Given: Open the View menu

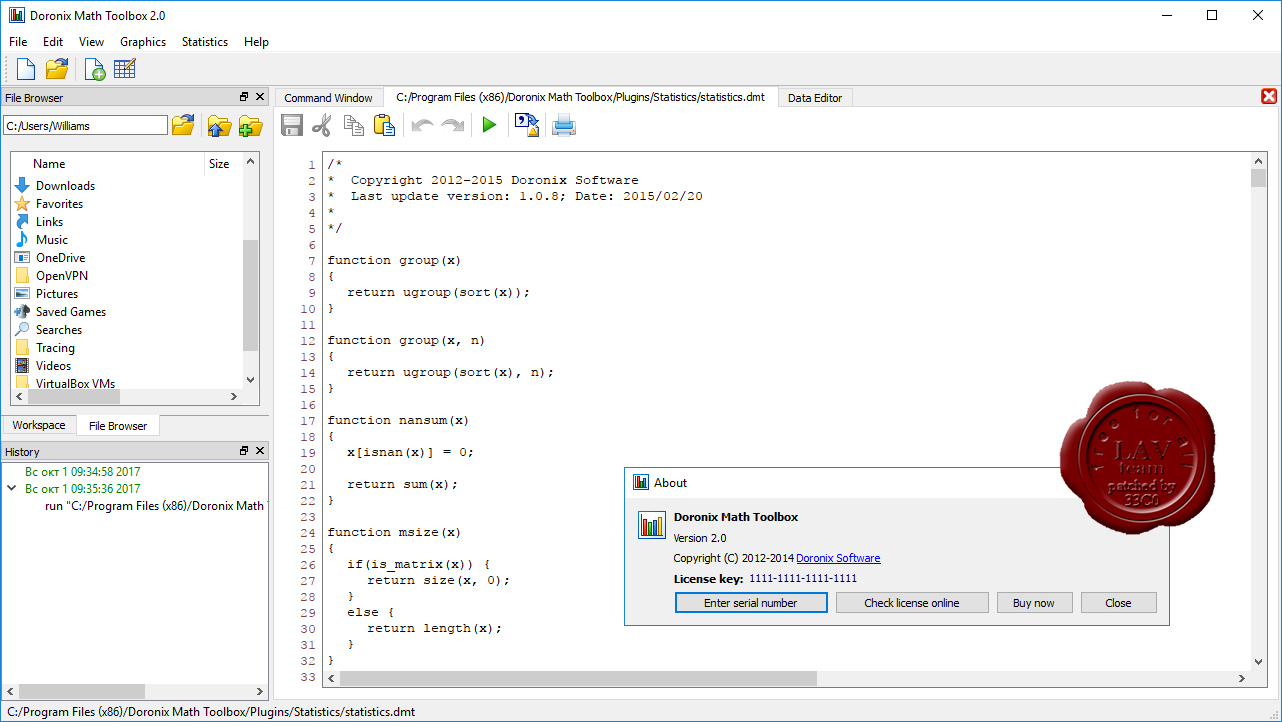Looking at the screenshot, I should click(91, 42).
